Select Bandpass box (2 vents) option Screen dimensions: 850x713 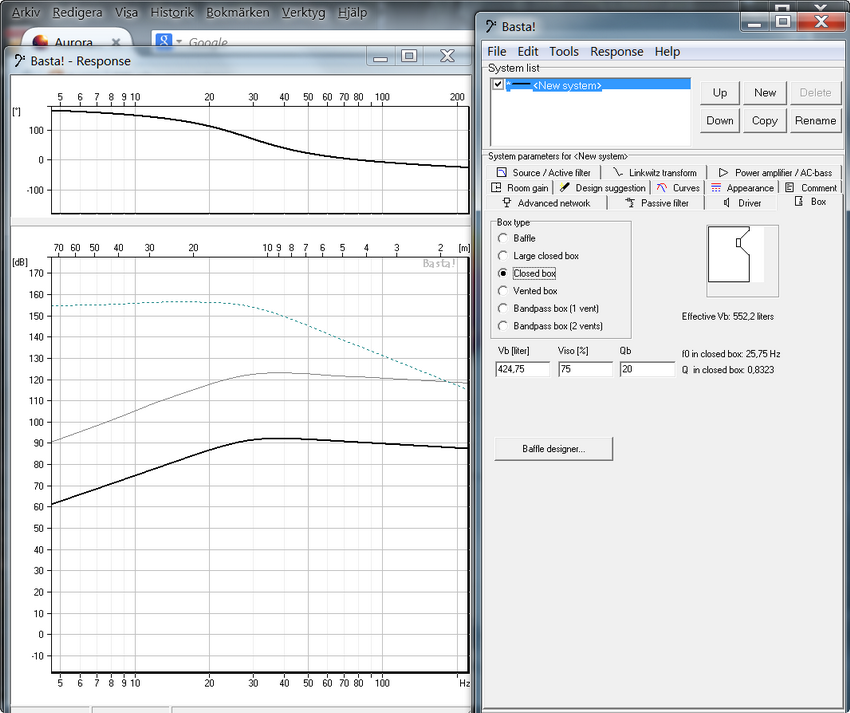pos(503,326)
